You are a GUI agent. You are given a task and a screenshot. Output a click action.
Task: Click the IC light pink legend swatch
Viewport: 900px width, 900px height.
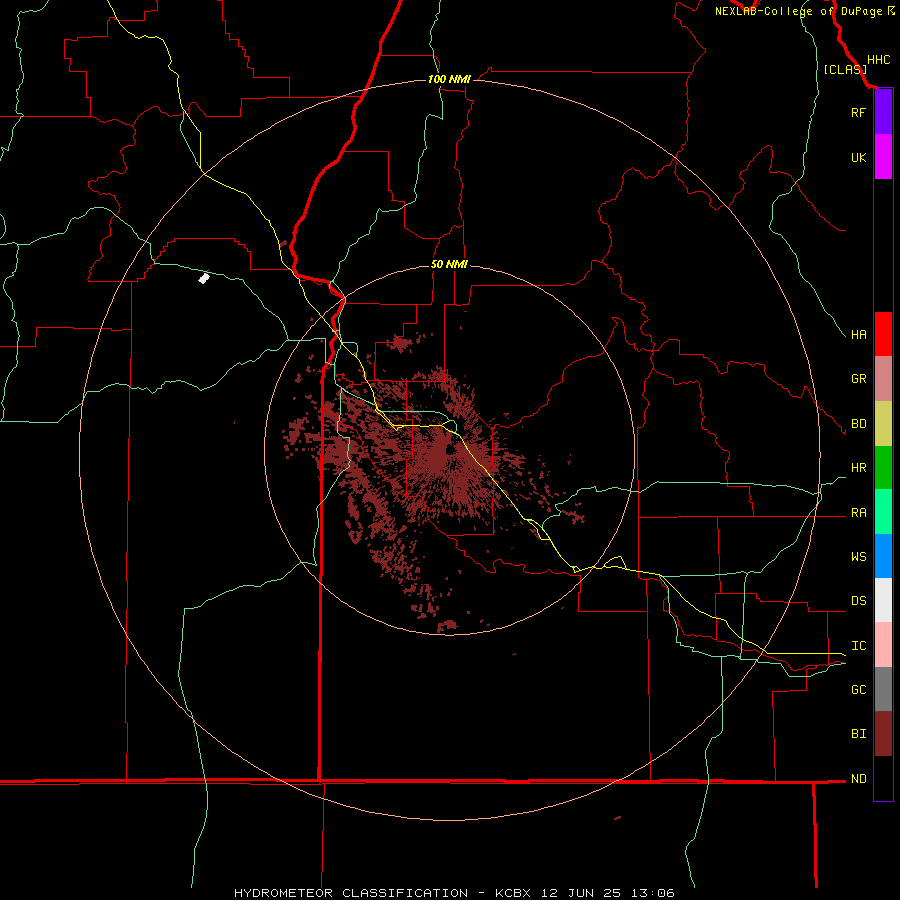[883, 645]
